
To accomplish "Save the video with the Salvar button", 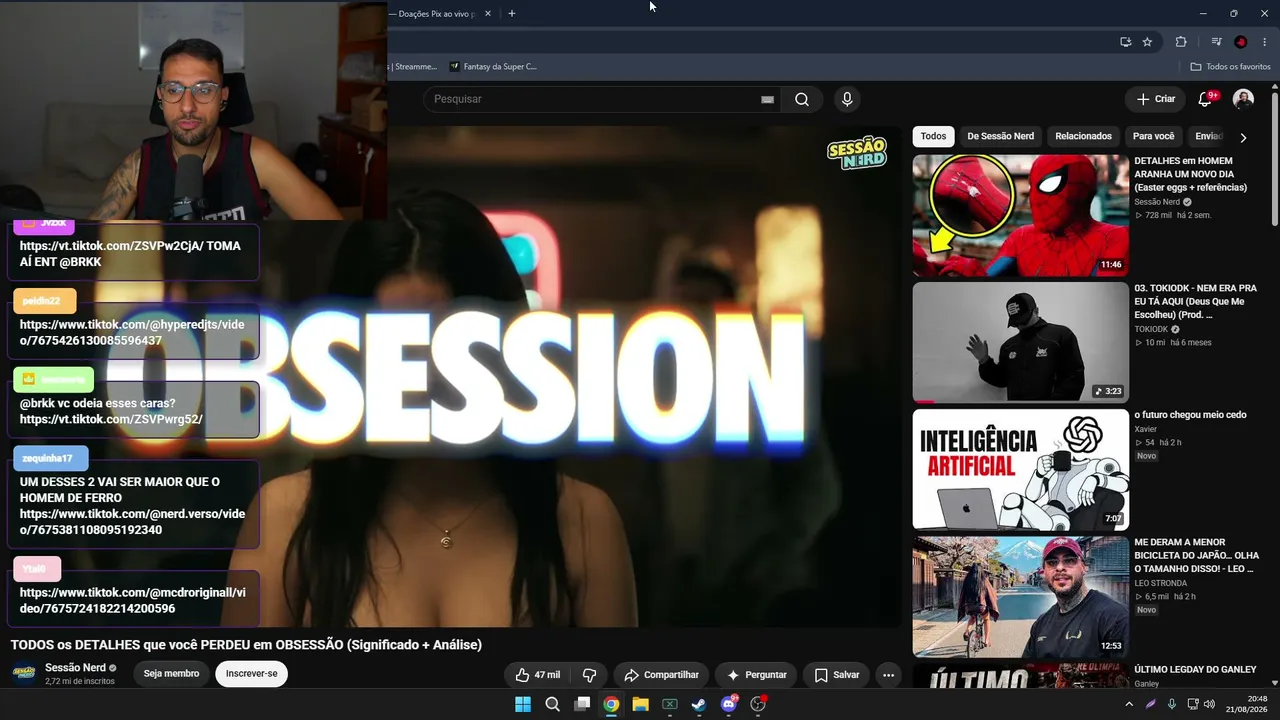I will [837, 675].
